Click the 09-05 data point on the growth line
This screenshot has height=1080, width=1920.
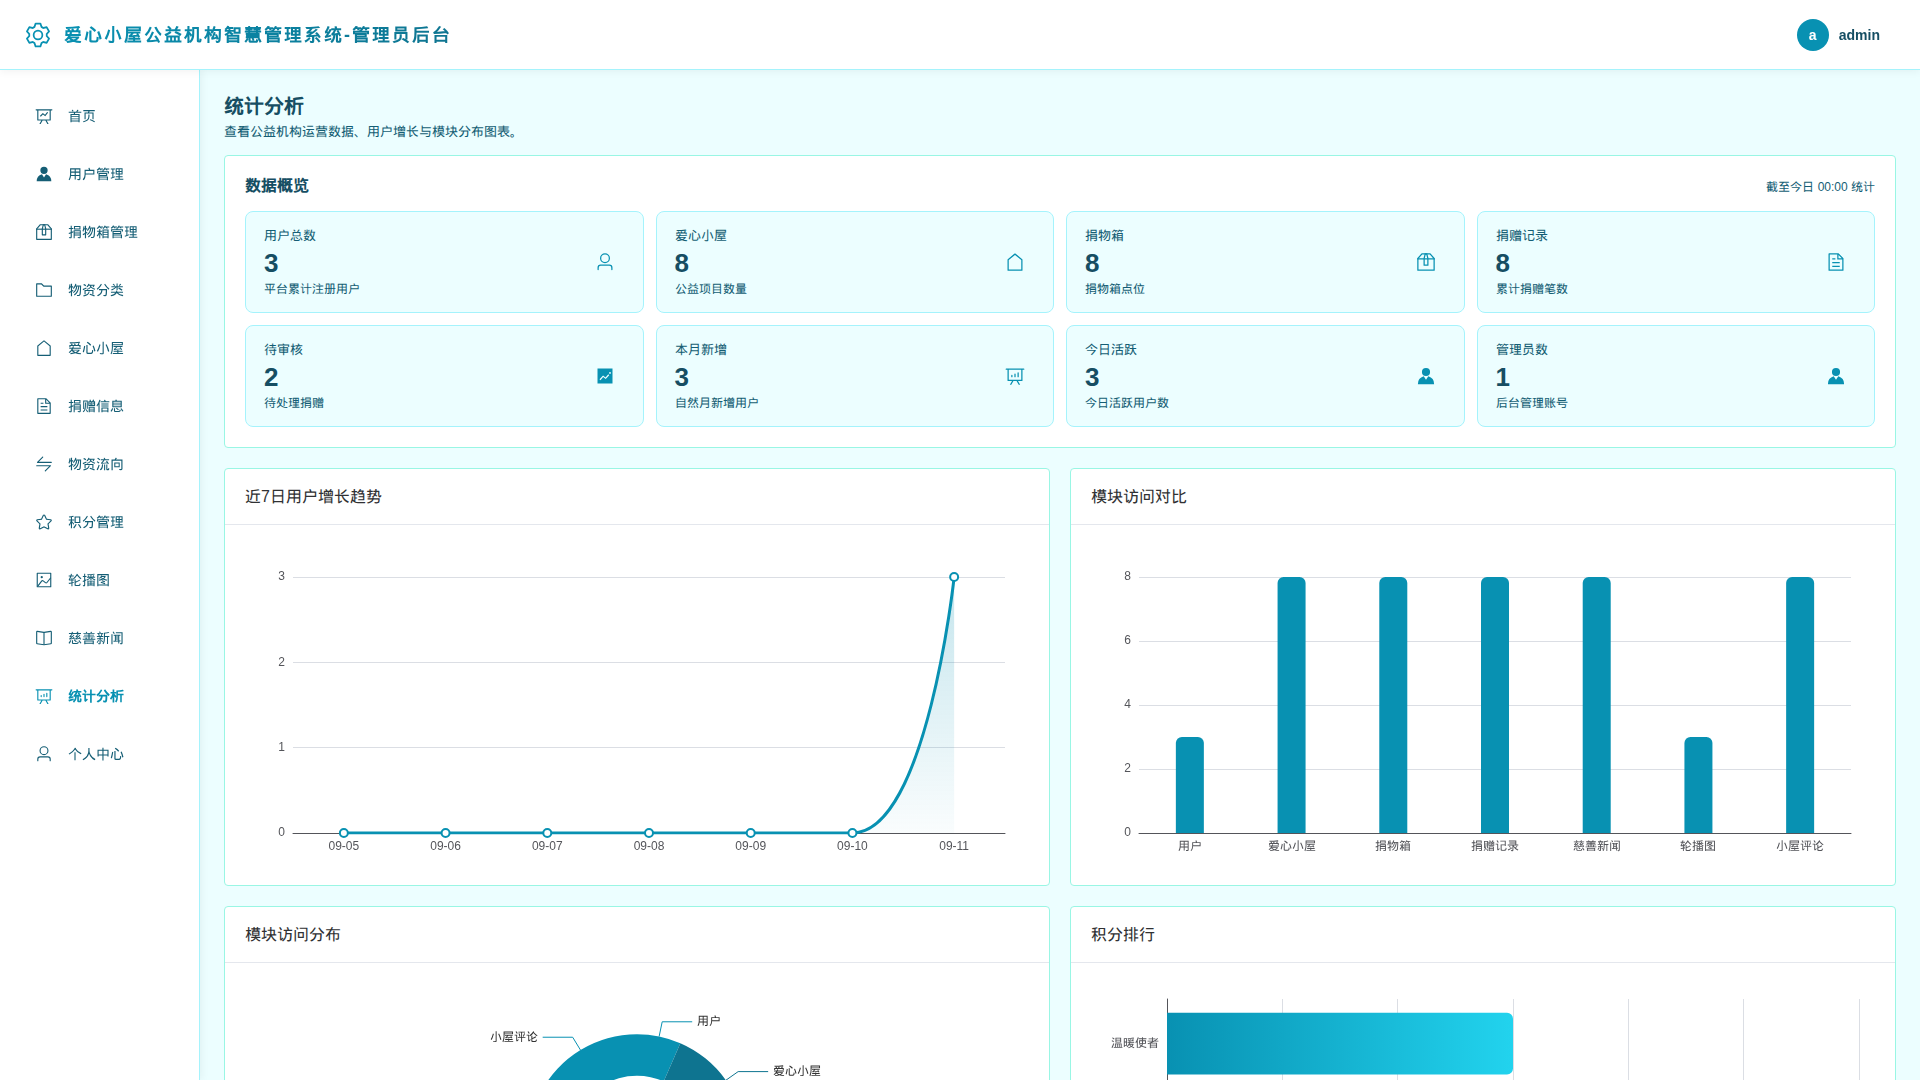point(344,833)
